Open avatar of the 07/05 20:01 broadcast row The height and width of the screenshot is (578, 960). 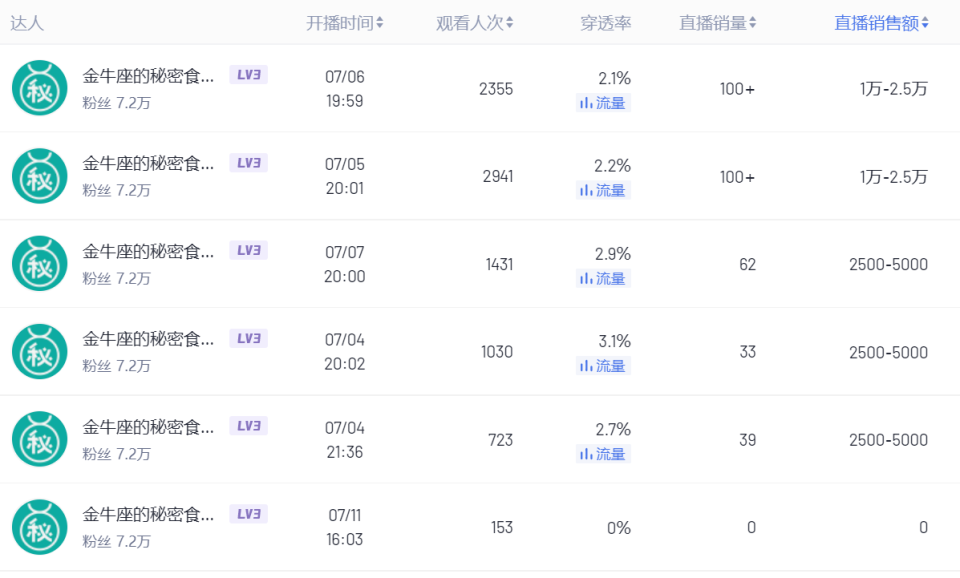click(40, 176)
